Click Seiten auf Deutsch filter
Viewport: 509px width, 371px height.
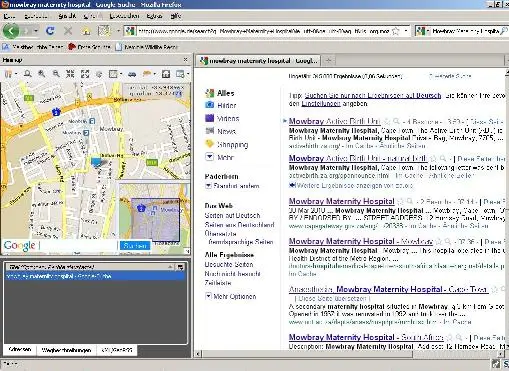pos(232,215)
